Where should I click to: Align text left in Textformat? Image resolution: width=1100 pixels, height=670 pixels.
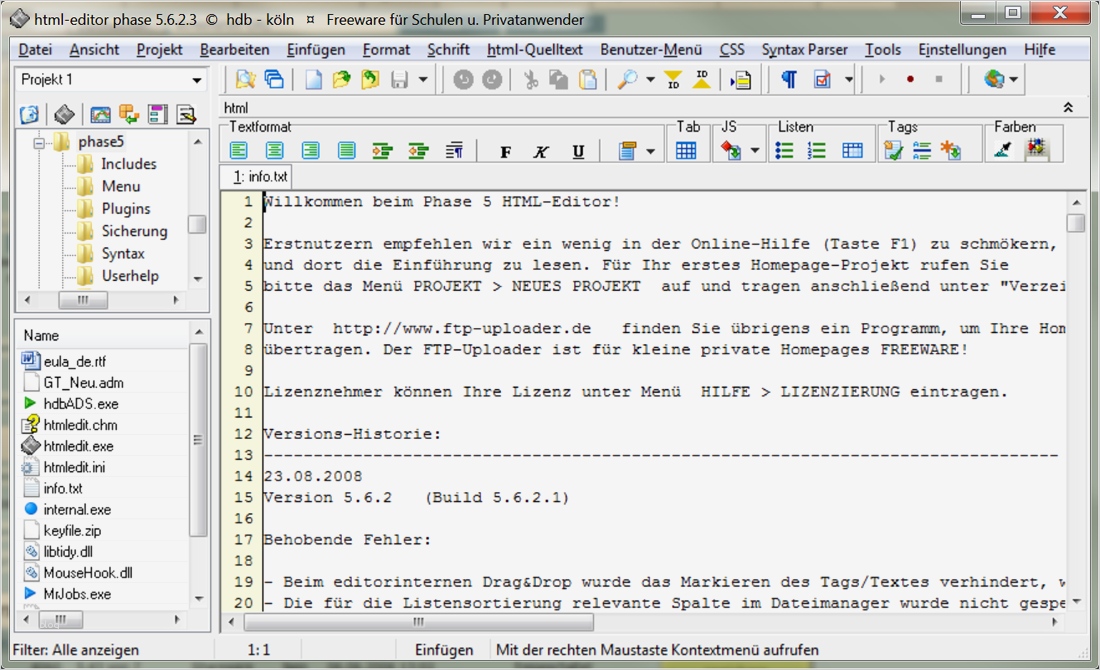tap(239, 150)
